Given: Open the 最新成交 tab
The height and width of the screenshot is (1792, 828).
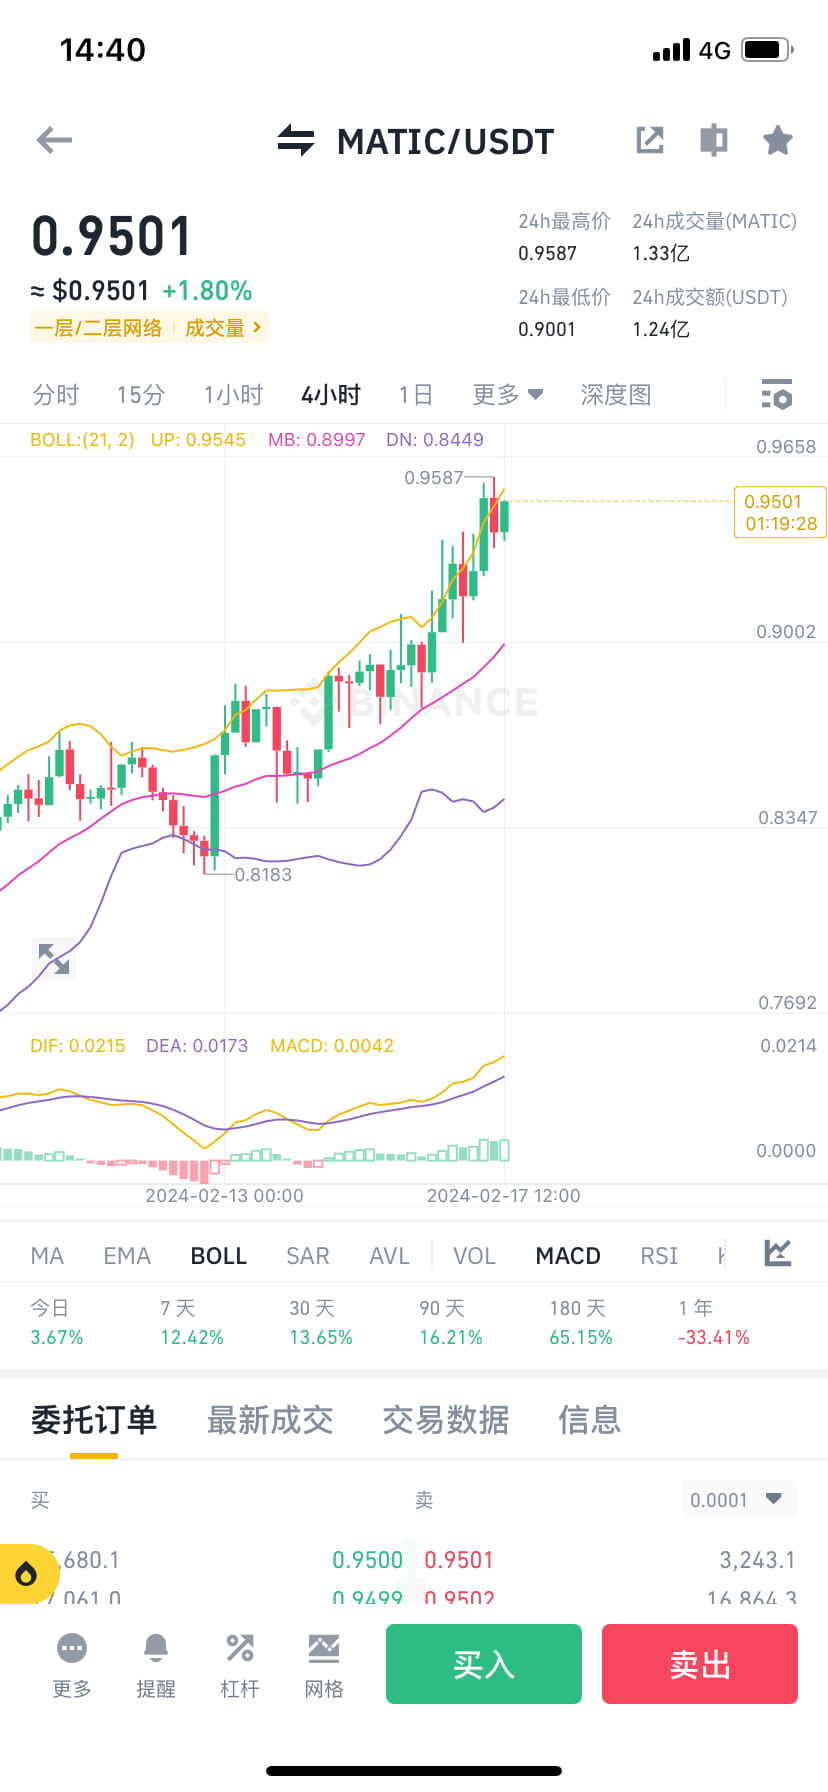Looking at the screenshot, I should (270, 1420).
